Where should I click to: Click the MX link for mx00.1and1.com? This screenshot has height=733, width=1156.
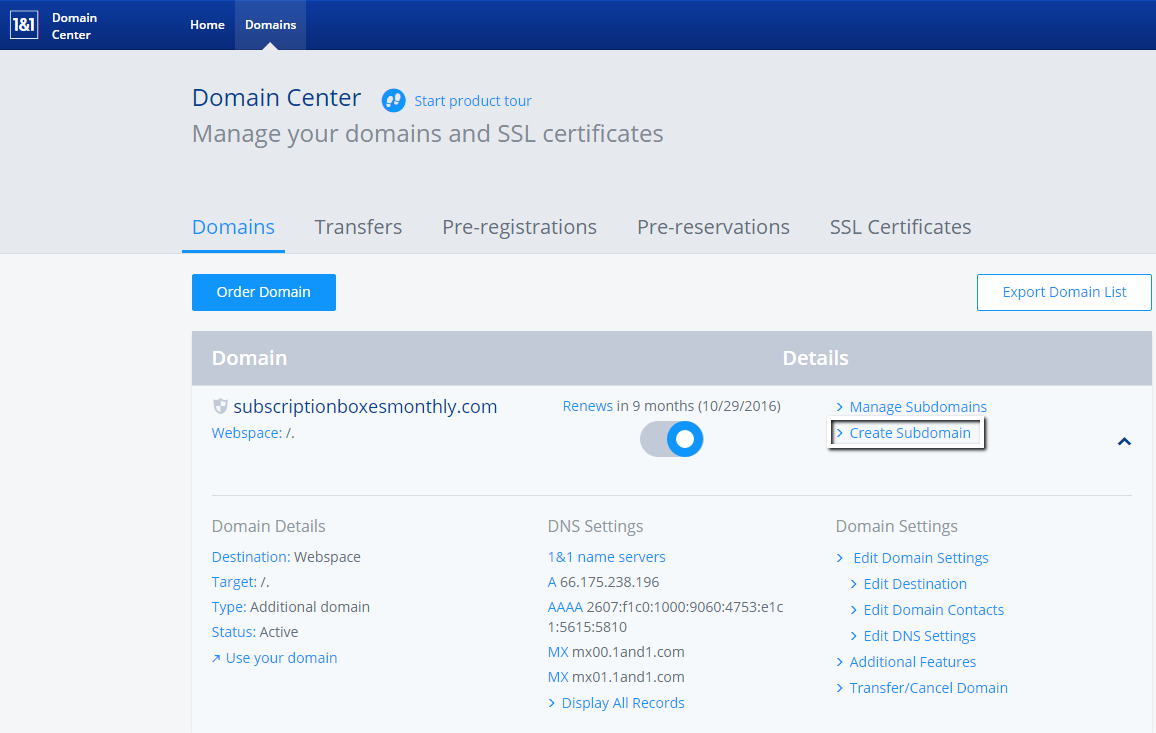[x=558, y=652]
